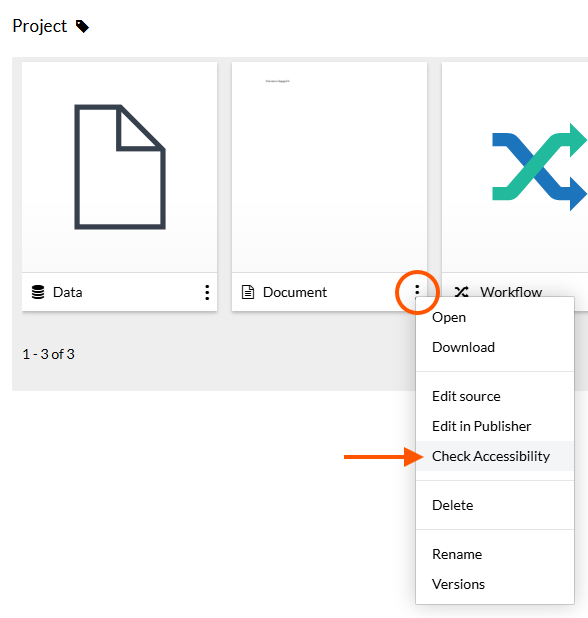
Task: Click the database icon beside Data
Action: [x=38, y=292]
